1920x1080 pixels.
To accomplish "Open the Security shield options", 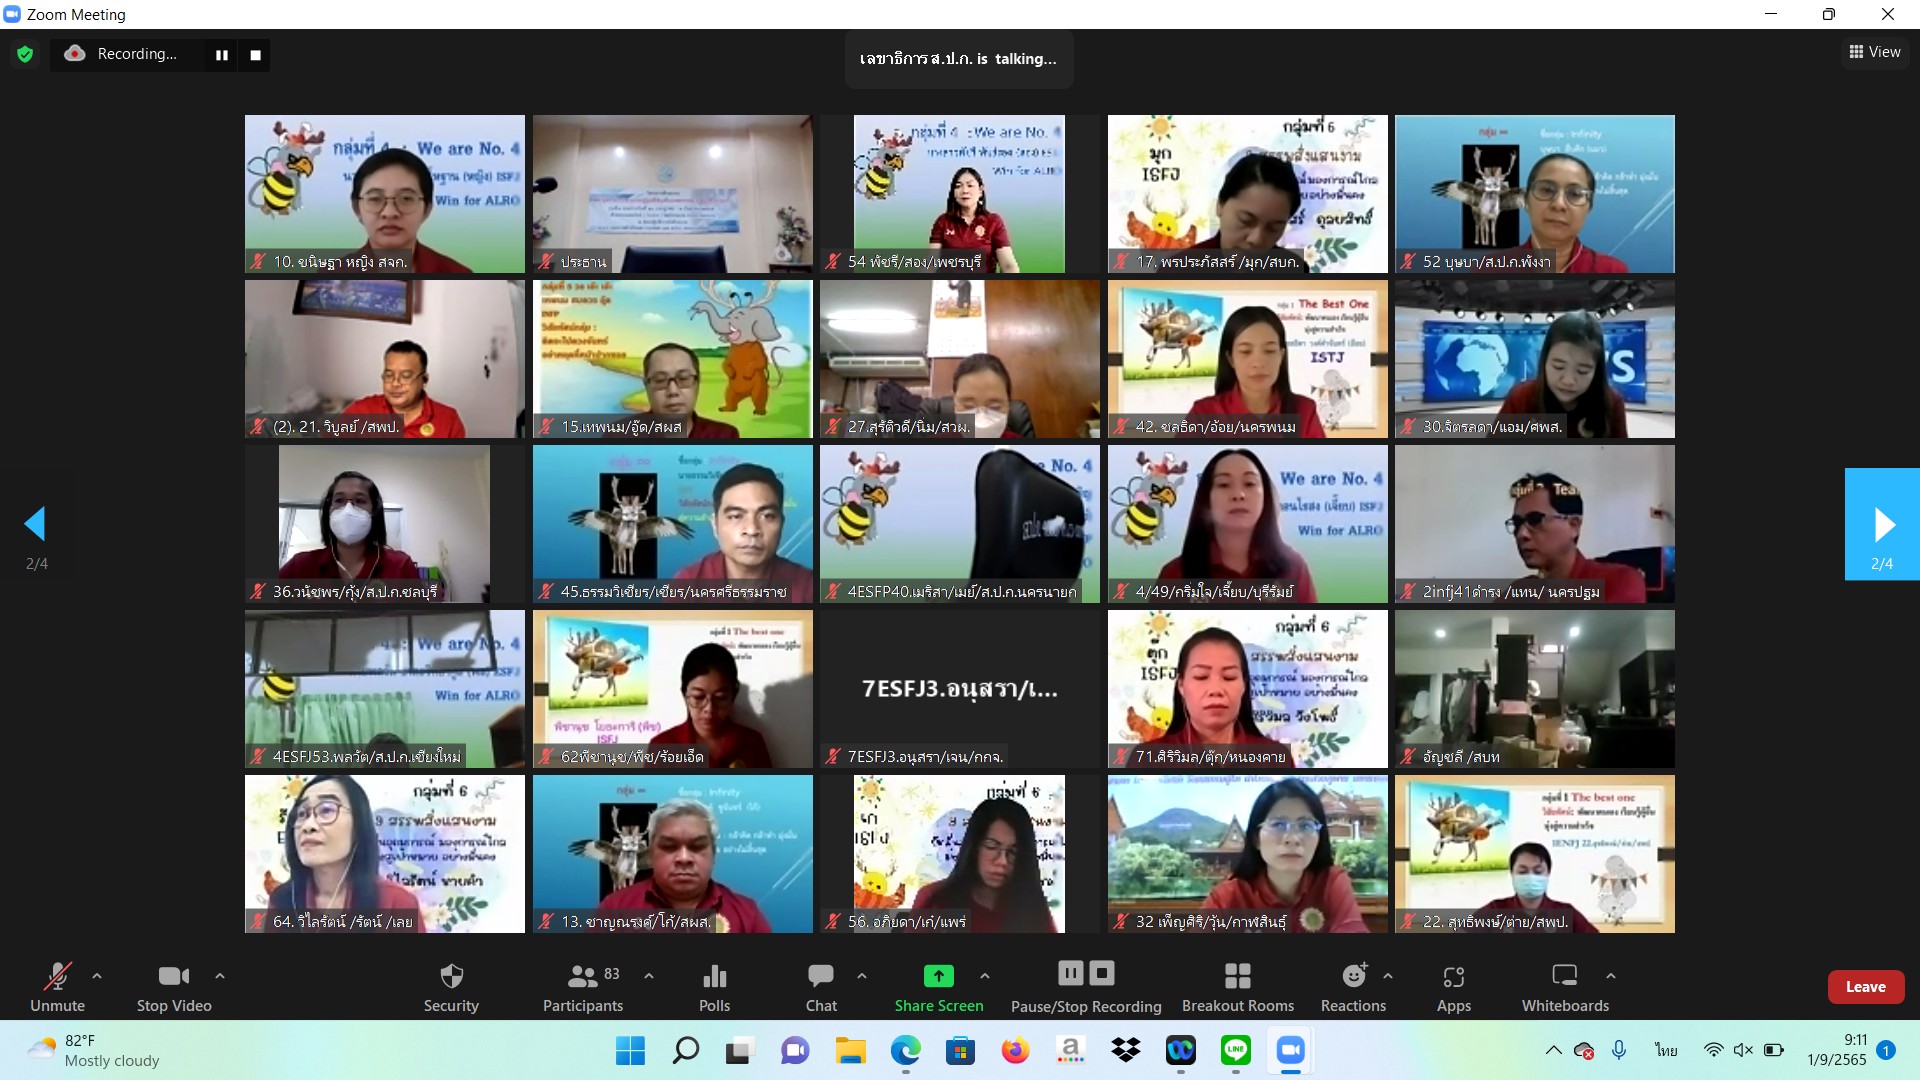I will [451, 986].
